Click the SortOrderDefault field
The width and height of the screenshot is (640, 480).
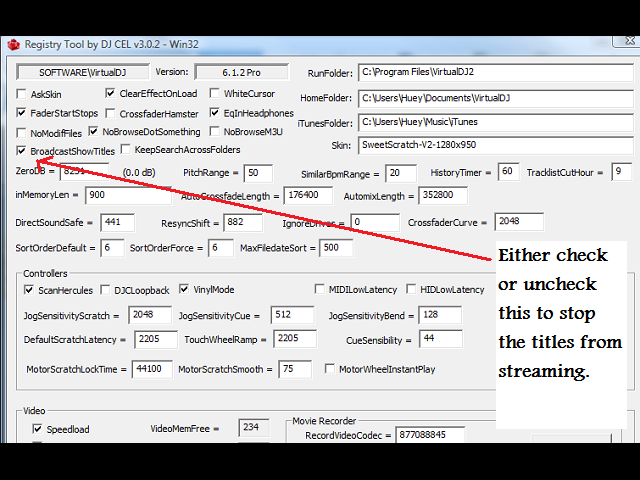pyautogui.click(x=112, y=248)
